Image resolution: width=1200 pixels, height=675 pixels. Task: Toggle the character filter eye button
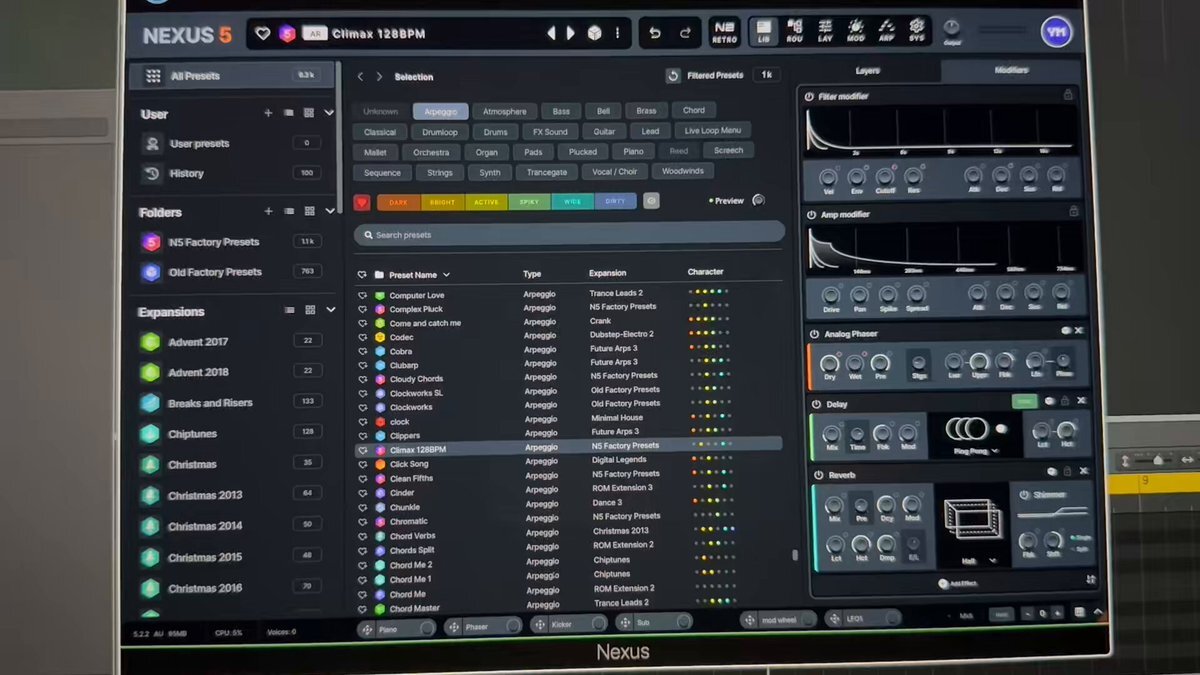(651, 201)
